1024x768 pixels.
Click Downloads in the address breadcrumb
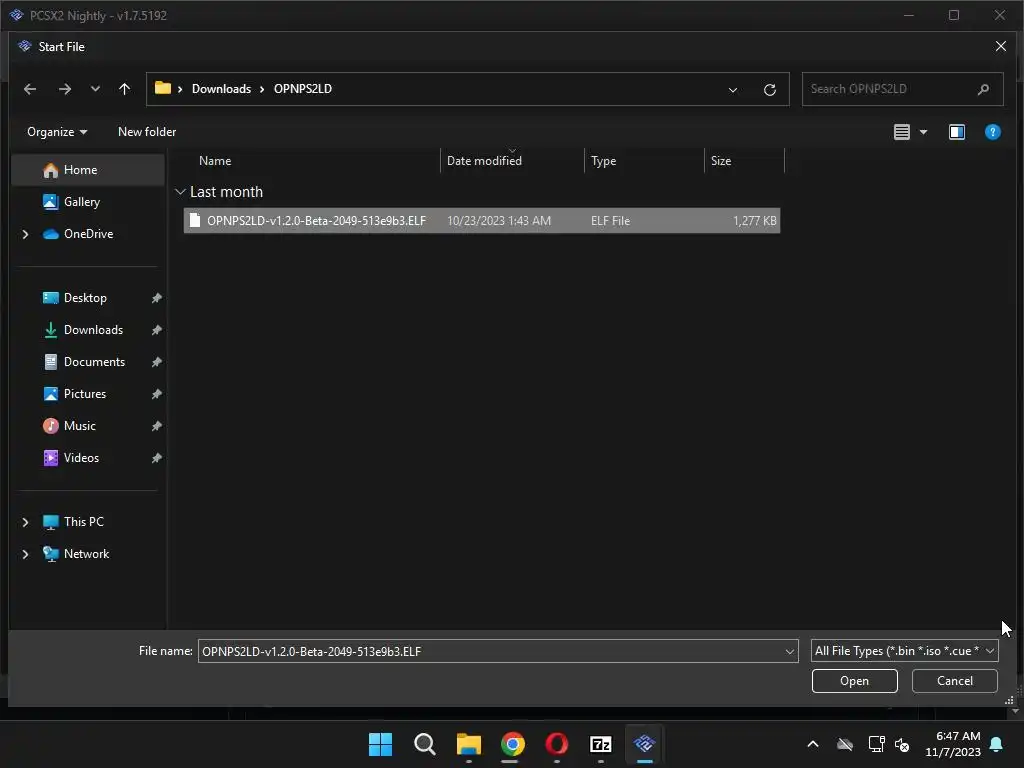tap(221, 89)
